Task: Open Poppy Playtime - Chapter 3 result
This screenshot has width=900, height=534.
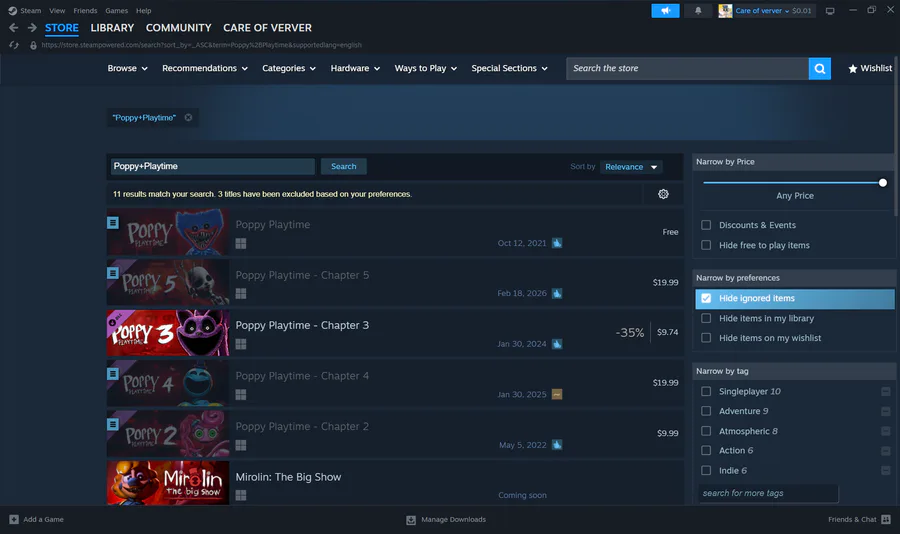Action: [395, 333]
